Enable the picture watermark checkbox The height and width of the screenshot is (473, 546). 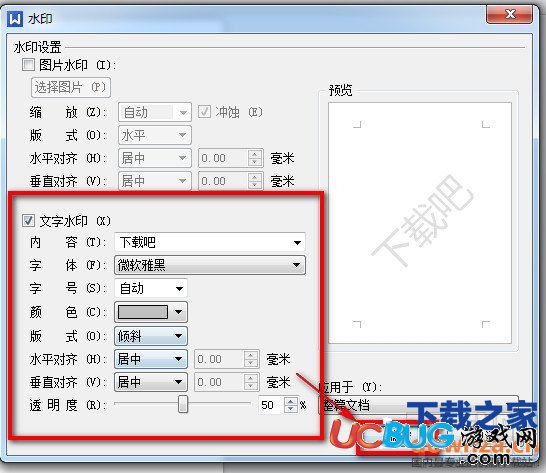[28, 65]
